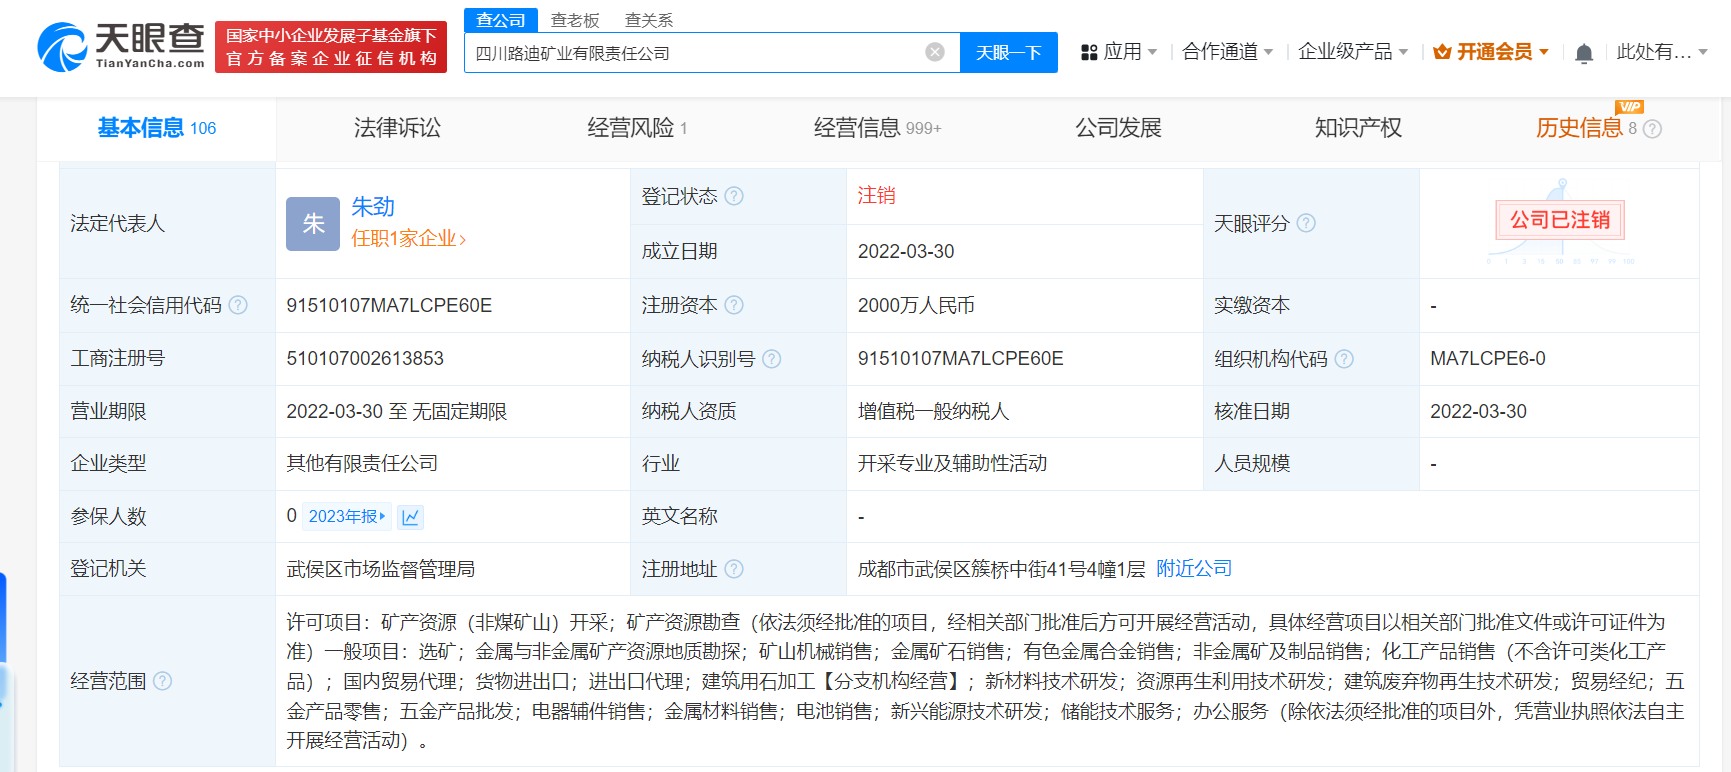The width and height of the screenshot is (1731, 772).
Task: Click the 参保人数 trend chart icon
Action: tap(410, 517)
